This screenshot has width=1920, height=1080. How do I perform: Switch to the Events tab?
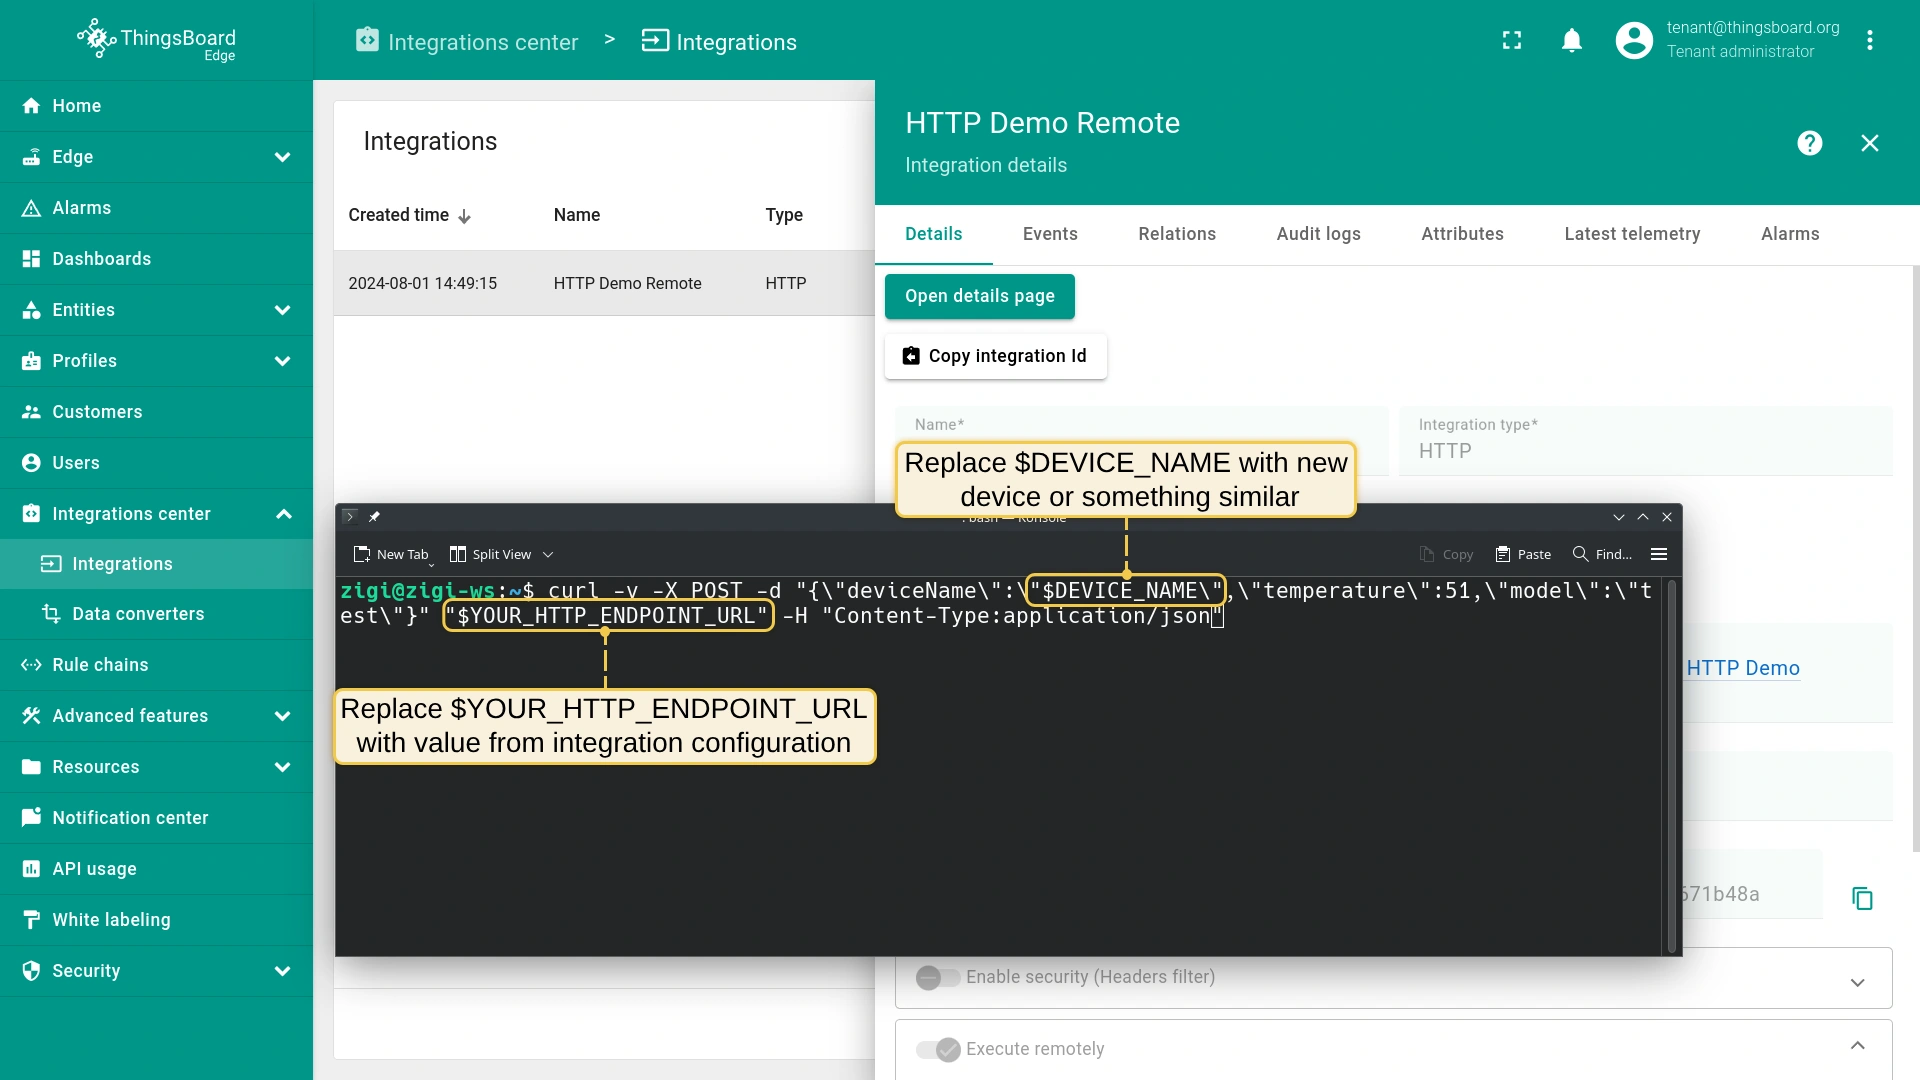click(x=1050, y=234)
